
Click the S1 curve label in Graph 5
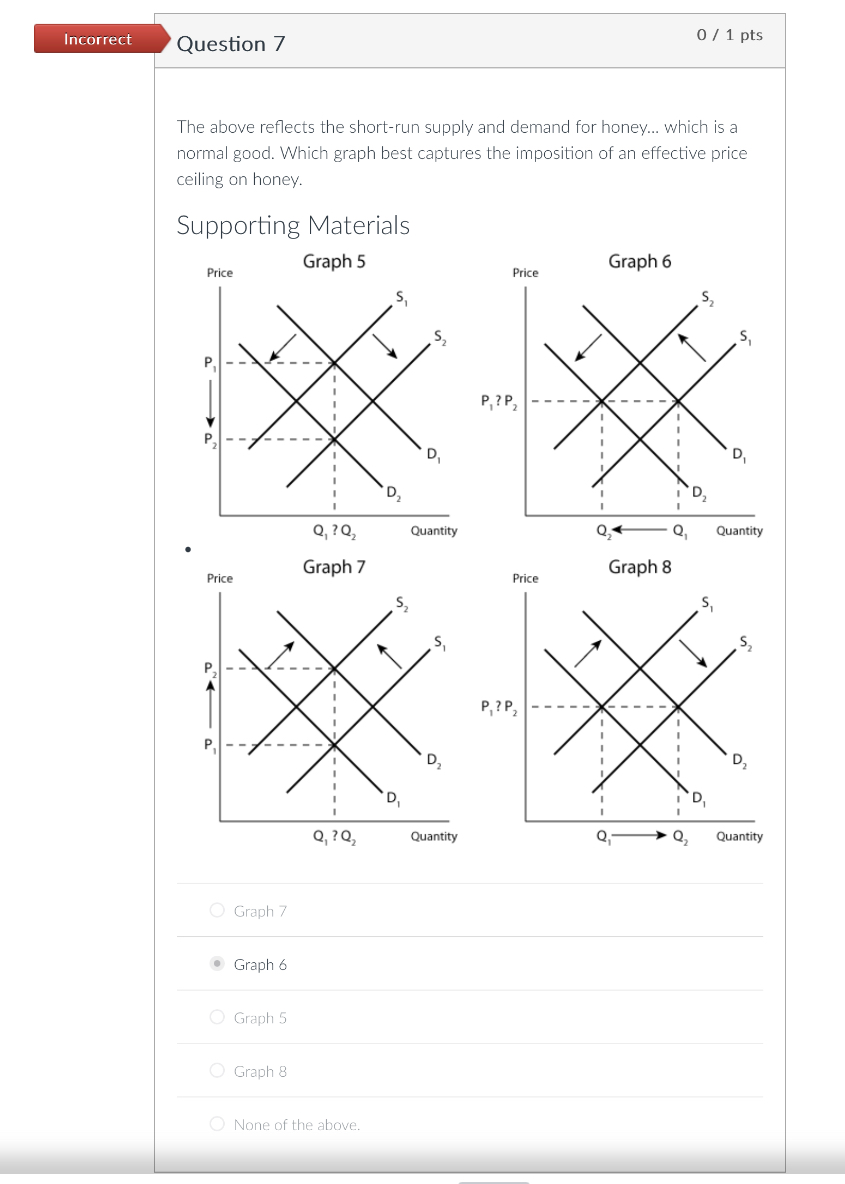pos(400,297)
